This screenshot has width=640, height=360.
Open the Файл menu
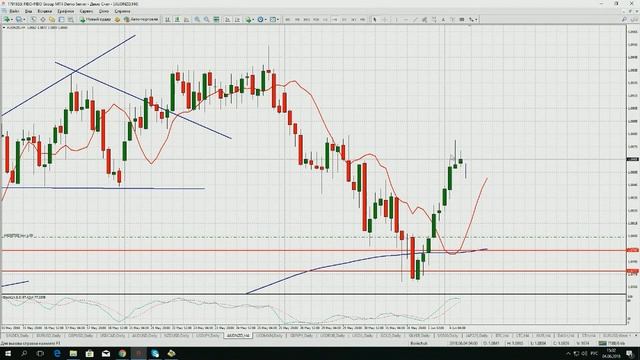pyautogui.click(x=13, y=11)
